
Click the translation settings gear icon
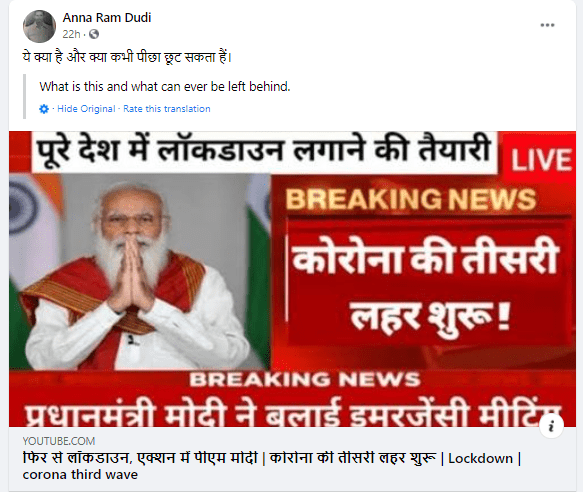pyautogui.click(x=44, y=109)
